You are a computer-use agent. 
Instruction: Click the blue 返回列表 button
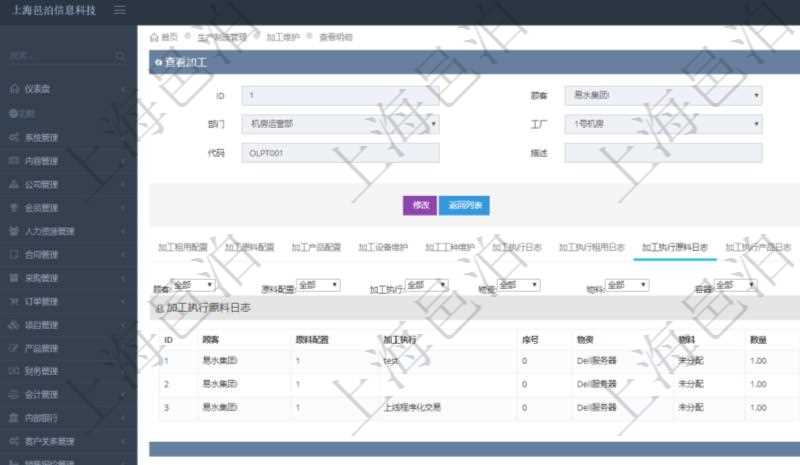464,205
